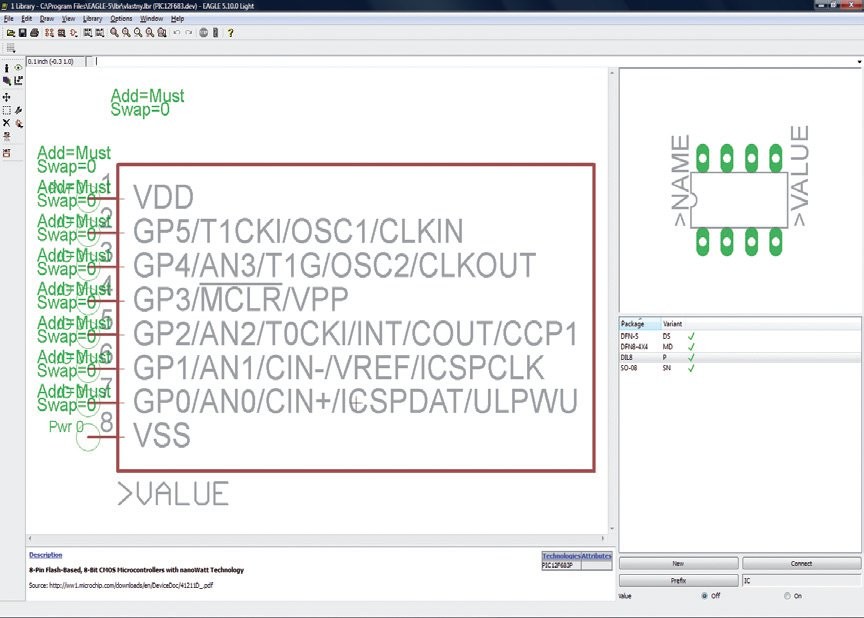The height and width of the screenshot is (618, 864).
Task: Open the Edit menu
Action: coord(26,19)
